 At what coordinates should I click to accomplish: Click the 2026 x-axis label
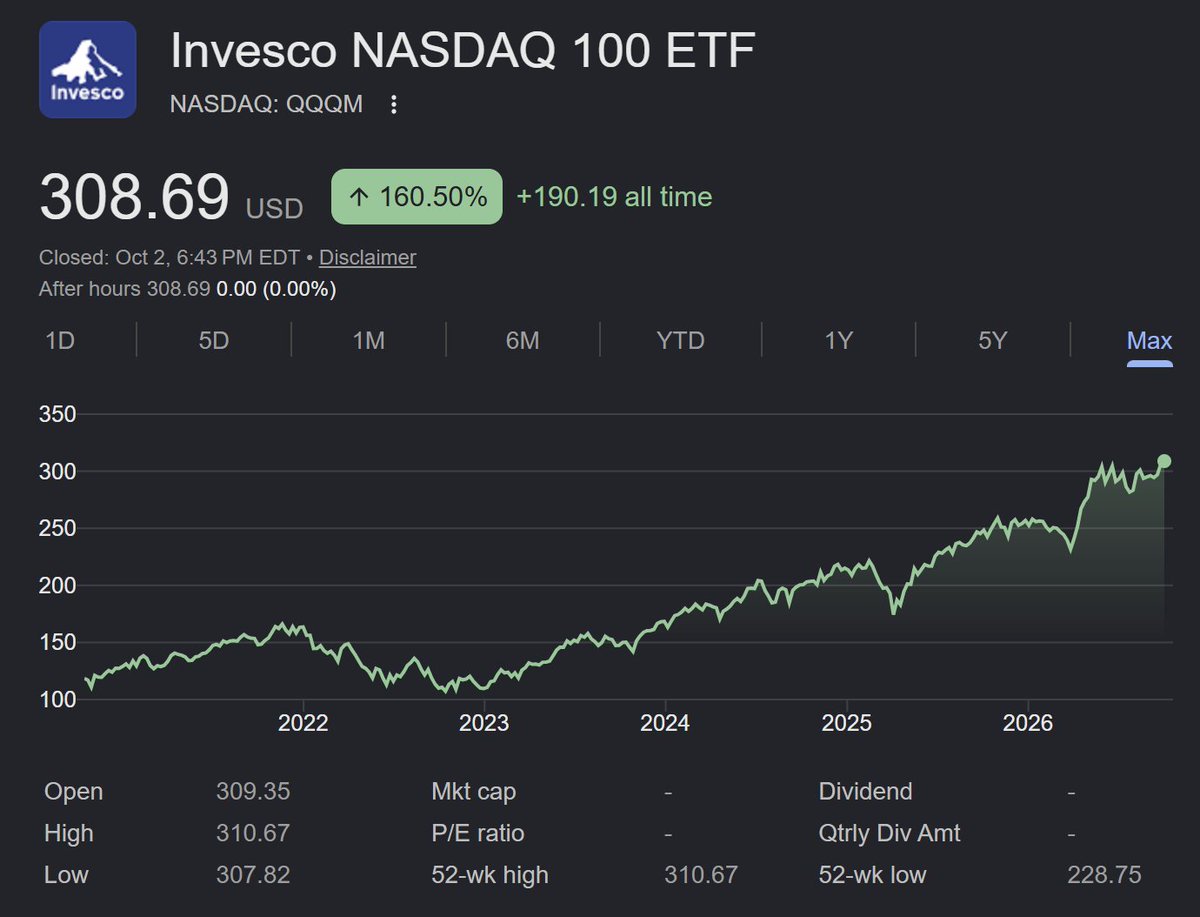(x=1028, y=723)
